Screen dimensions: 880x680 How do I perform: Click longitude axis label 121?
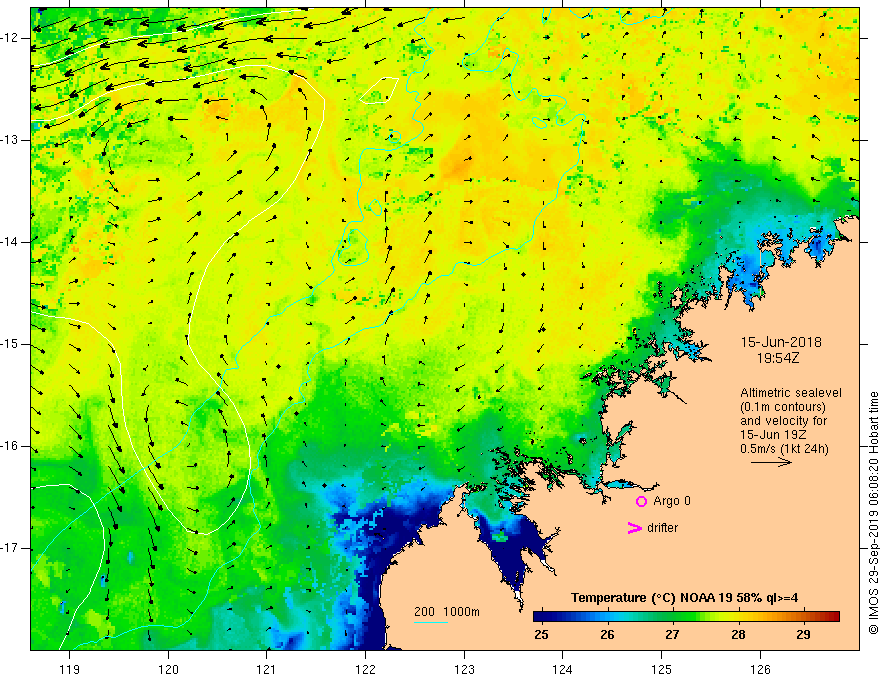[x=267, y=669]
